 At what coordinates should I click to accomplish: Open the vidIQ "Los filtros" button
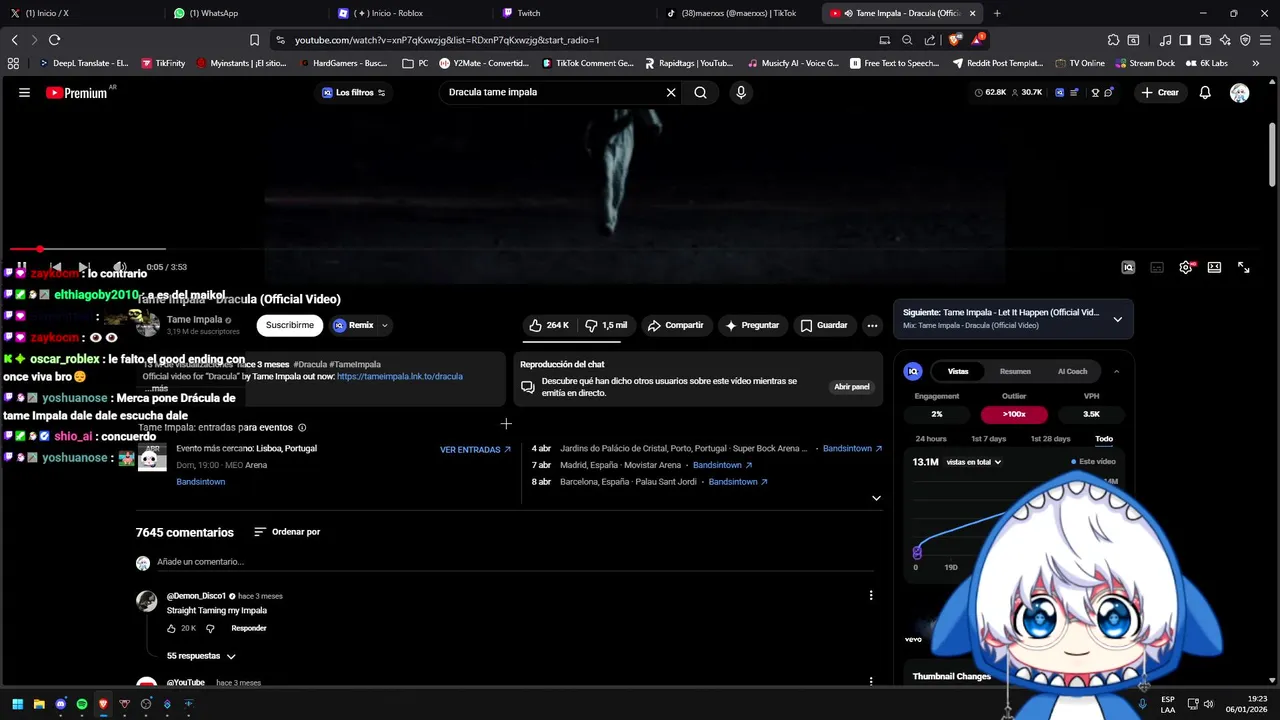pos(353,92)
